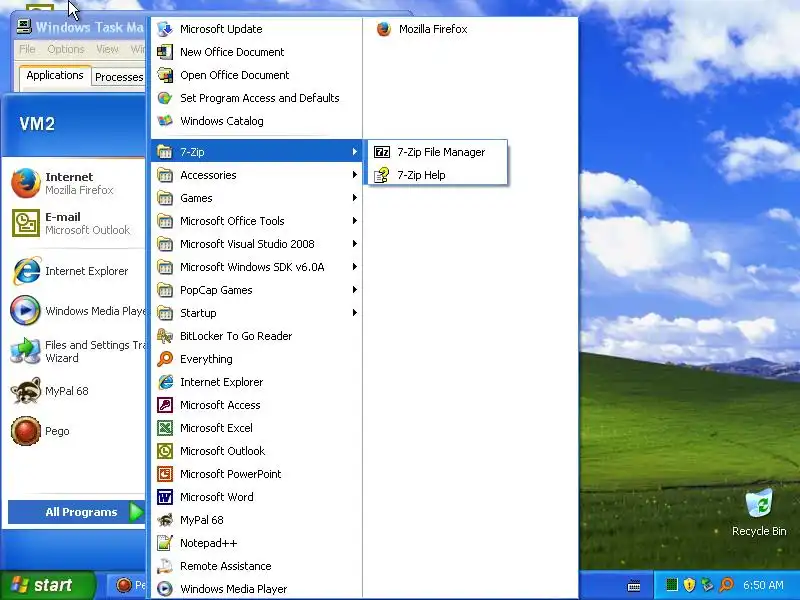
Task: Open View menu in Task Manager
Action: 107,49
